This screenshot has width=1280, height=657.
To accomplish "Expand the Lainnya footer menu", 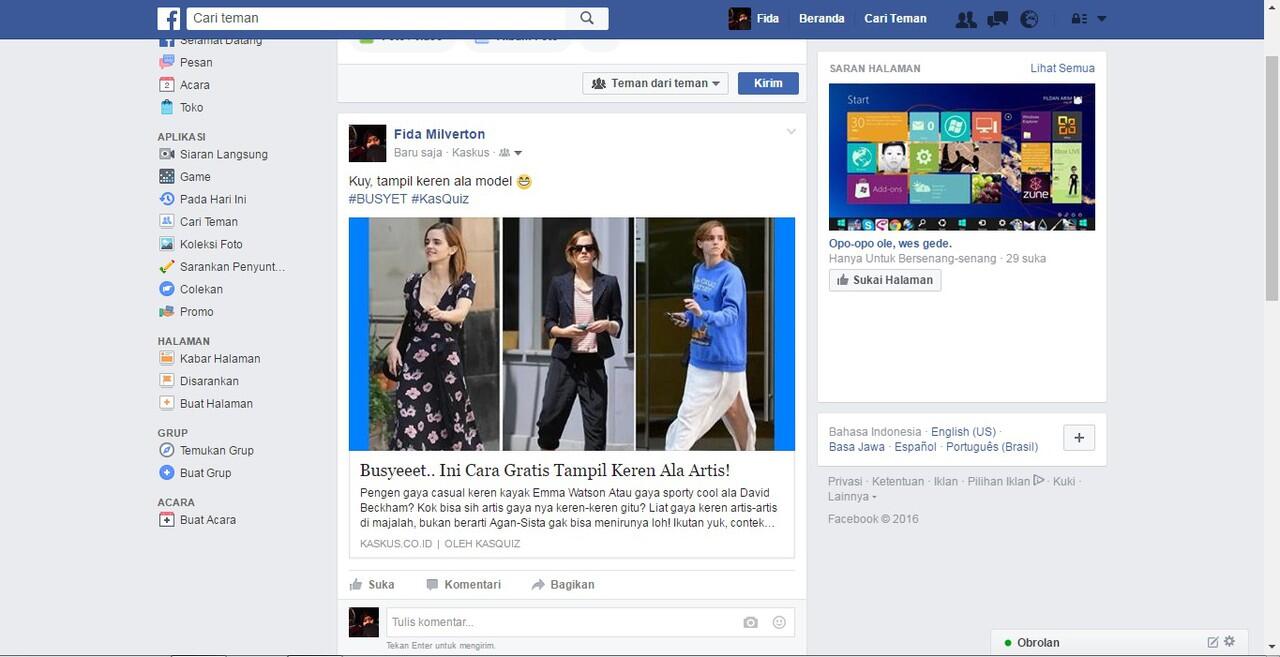I will tap(852, 496).
